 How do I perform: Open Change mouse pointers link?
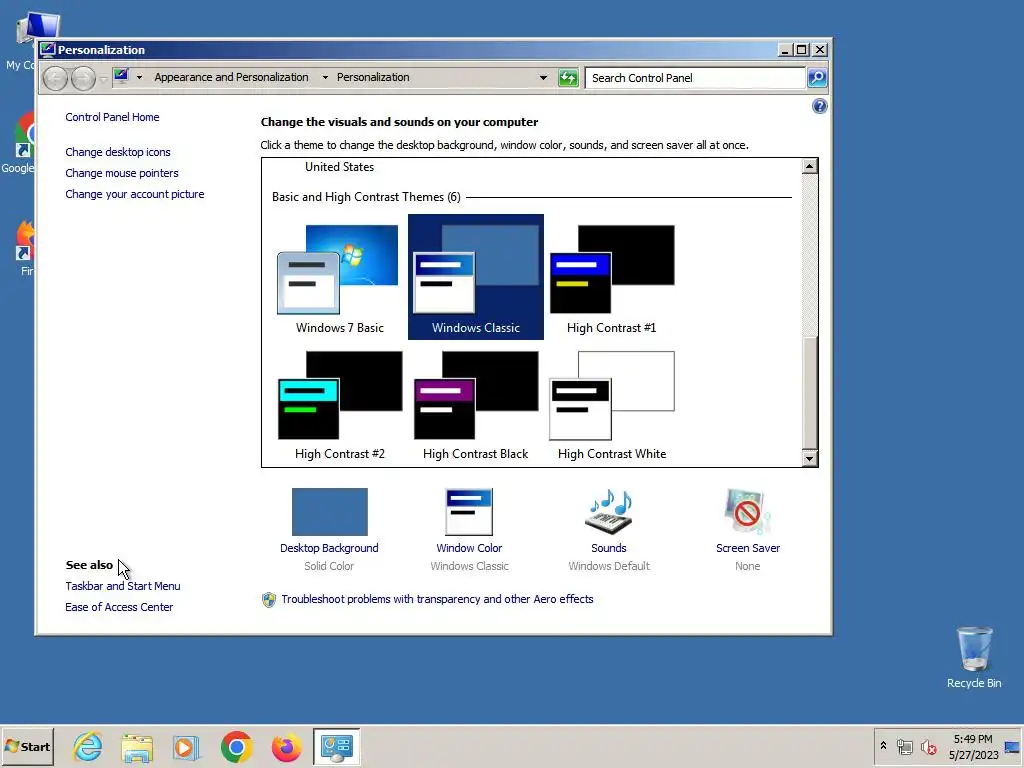tap(121, 173)
